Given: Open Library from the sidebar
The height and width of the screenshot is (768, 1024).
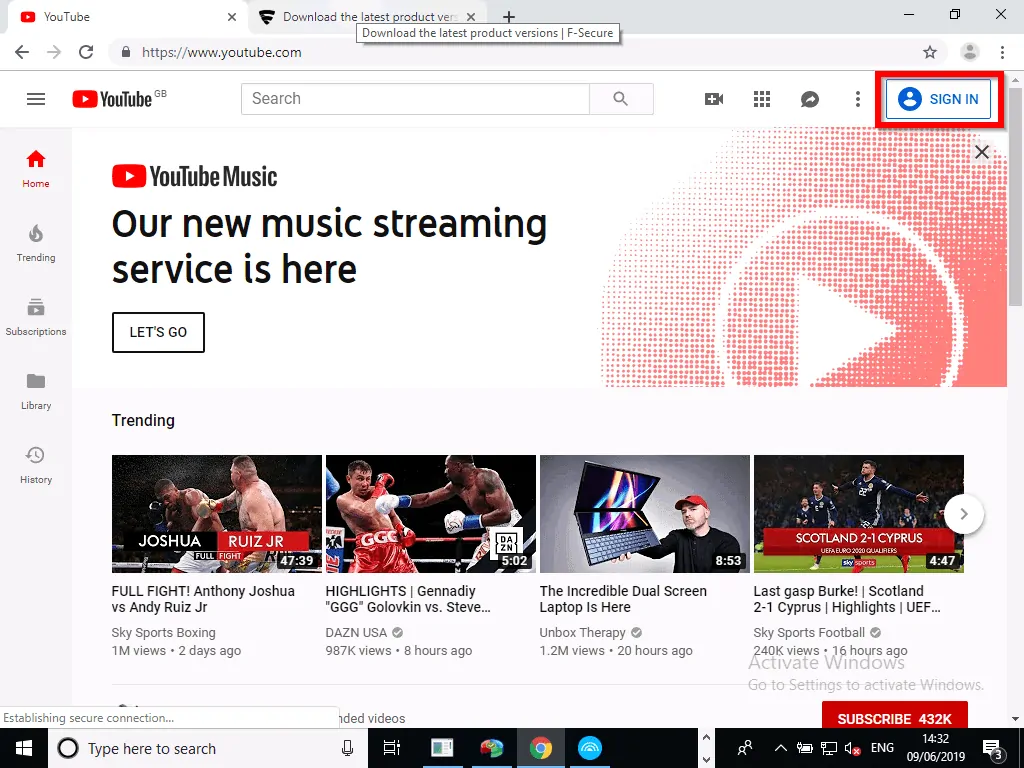Looking at the screenshot, I should click(36, 388).
